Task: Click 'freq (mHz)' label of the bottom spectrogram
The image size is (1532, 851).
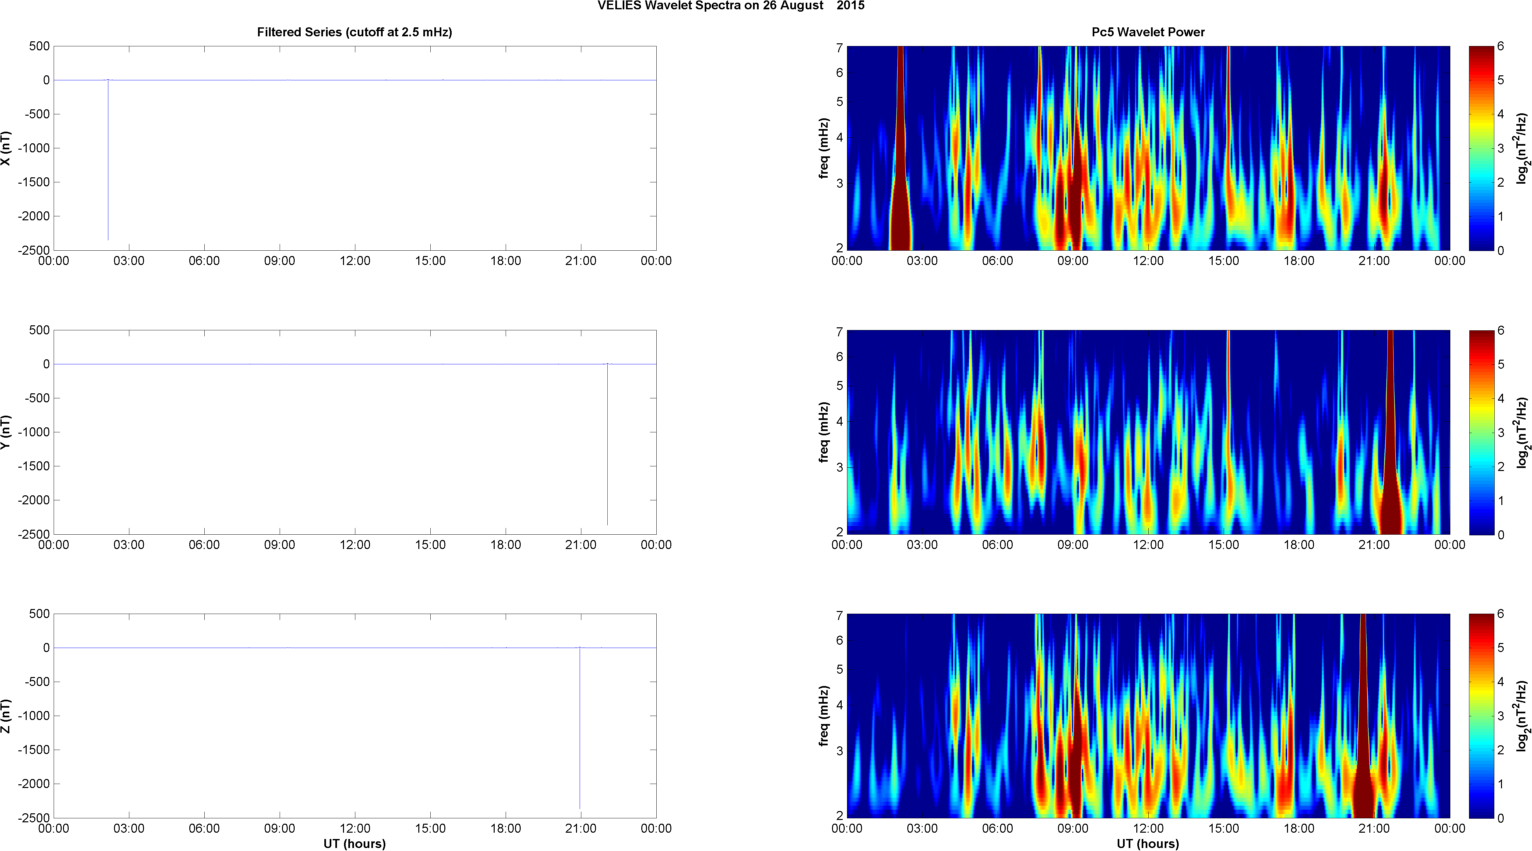Action: (x=823, y=716)
